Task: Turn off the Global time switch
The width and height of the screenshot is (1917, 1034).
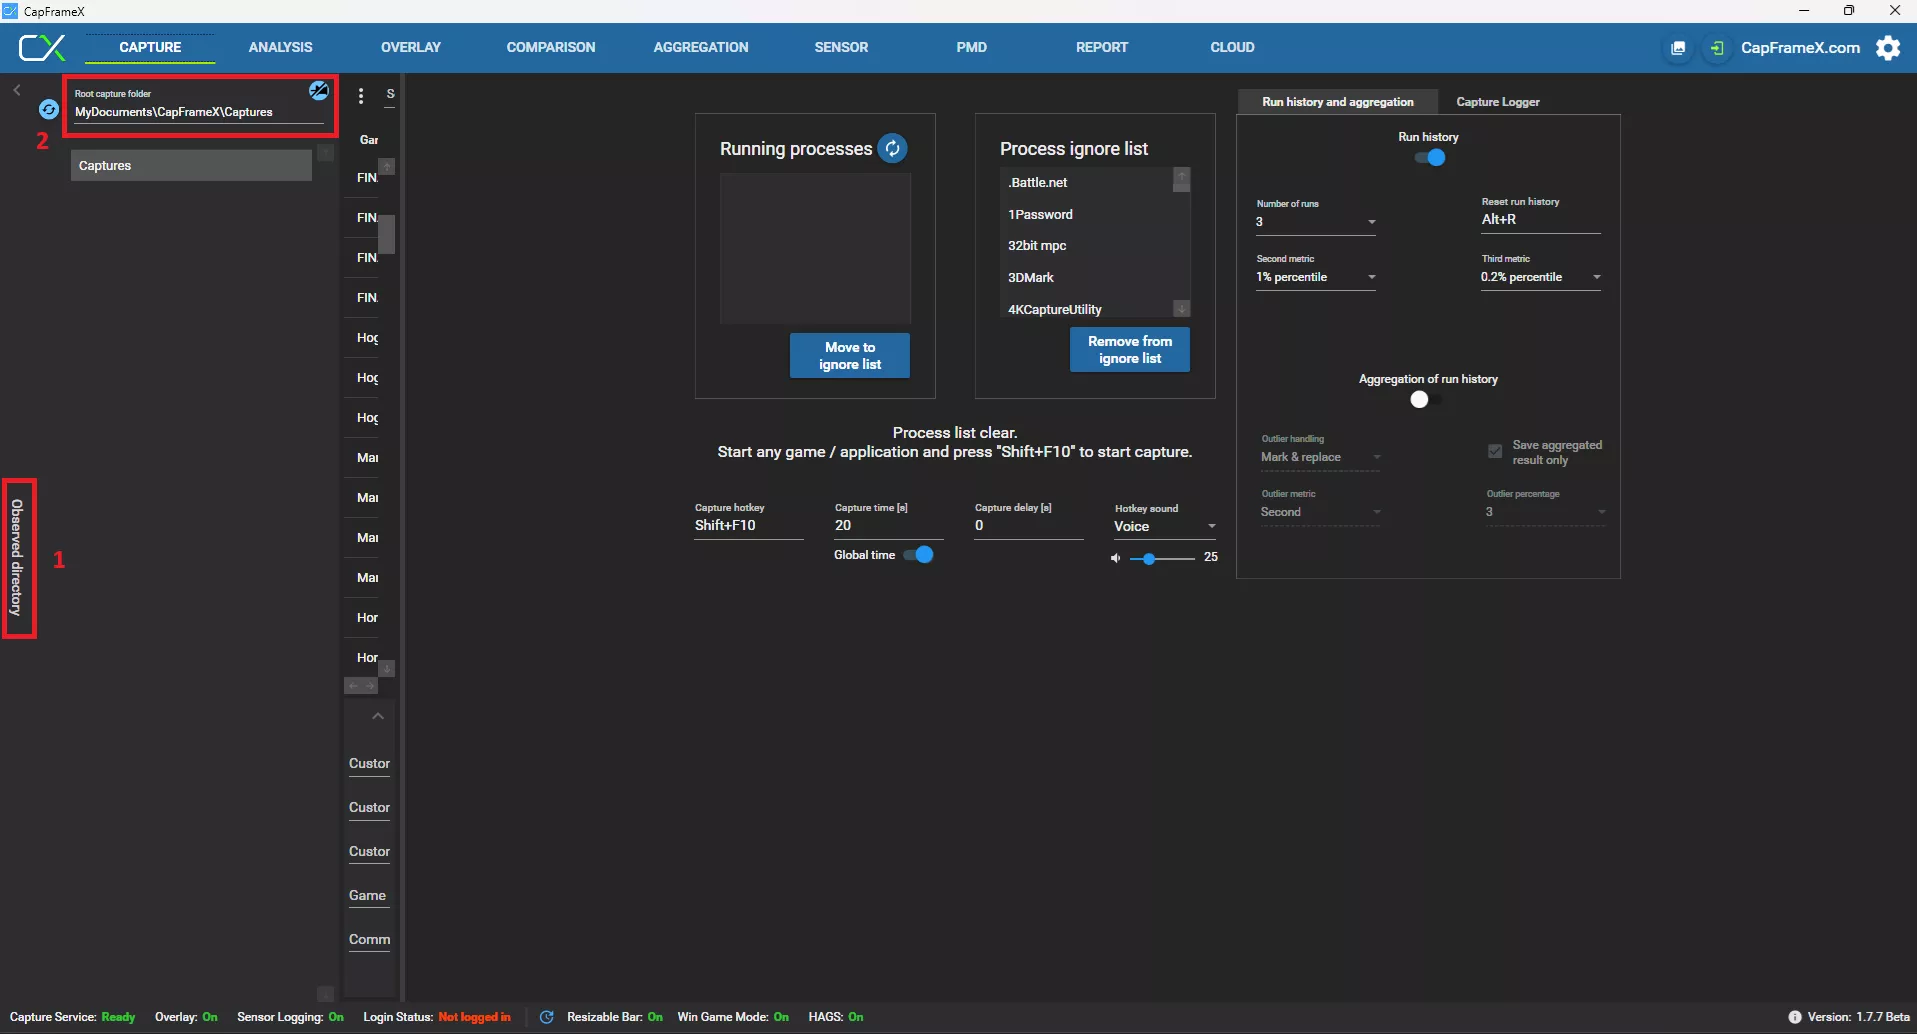Action: tap(918, 555)
